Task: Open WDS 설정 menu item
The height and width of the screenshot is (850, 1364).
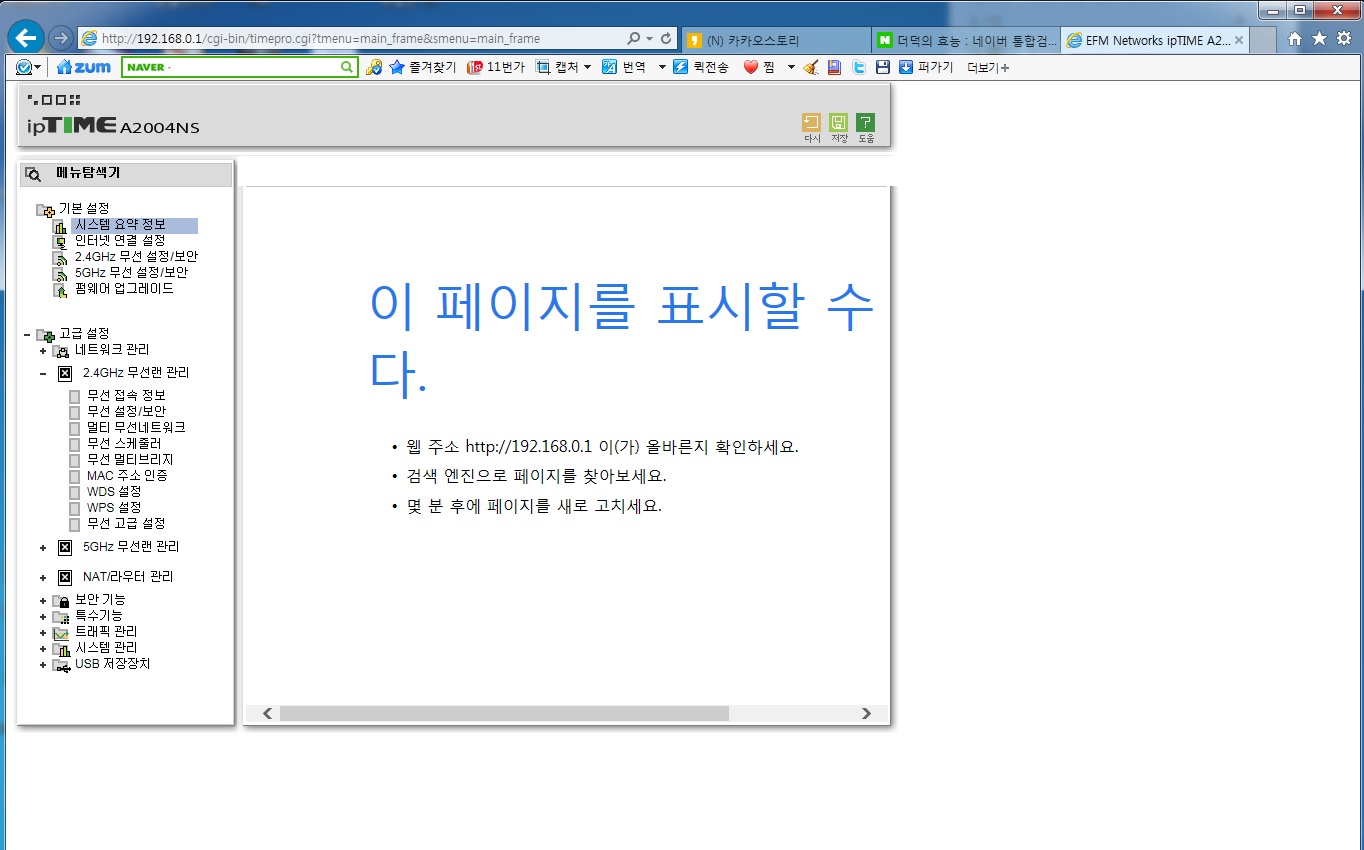Action: point(114,491)
